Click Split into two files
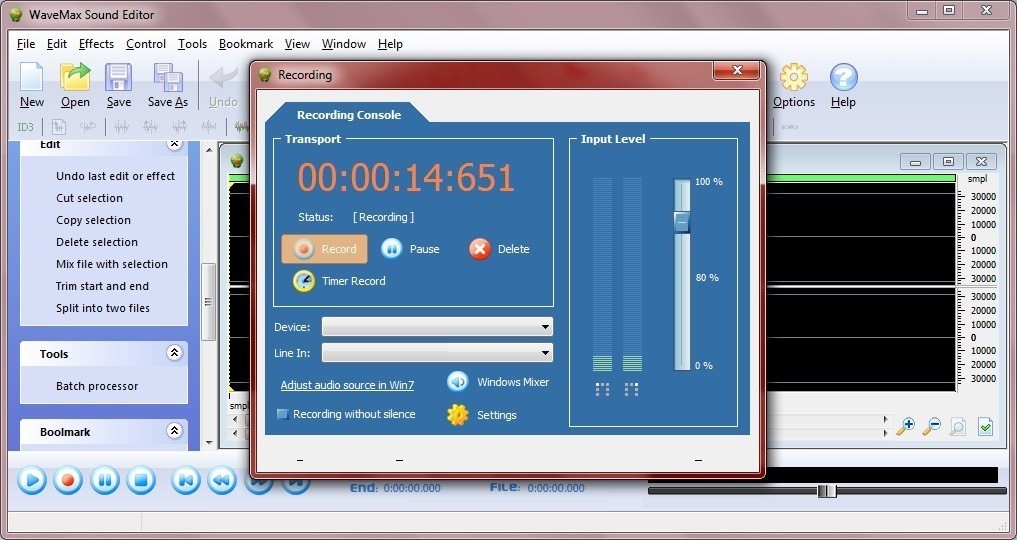This screenshot has width=1017, height=540. click(102, 309)
